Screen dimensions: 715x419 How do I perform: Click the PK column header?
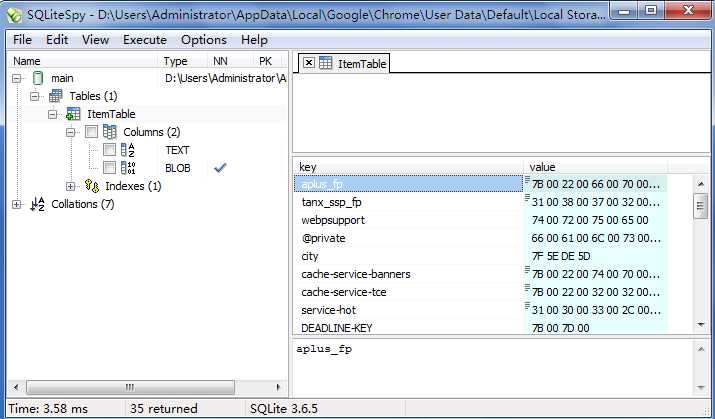tap(265, 61)
